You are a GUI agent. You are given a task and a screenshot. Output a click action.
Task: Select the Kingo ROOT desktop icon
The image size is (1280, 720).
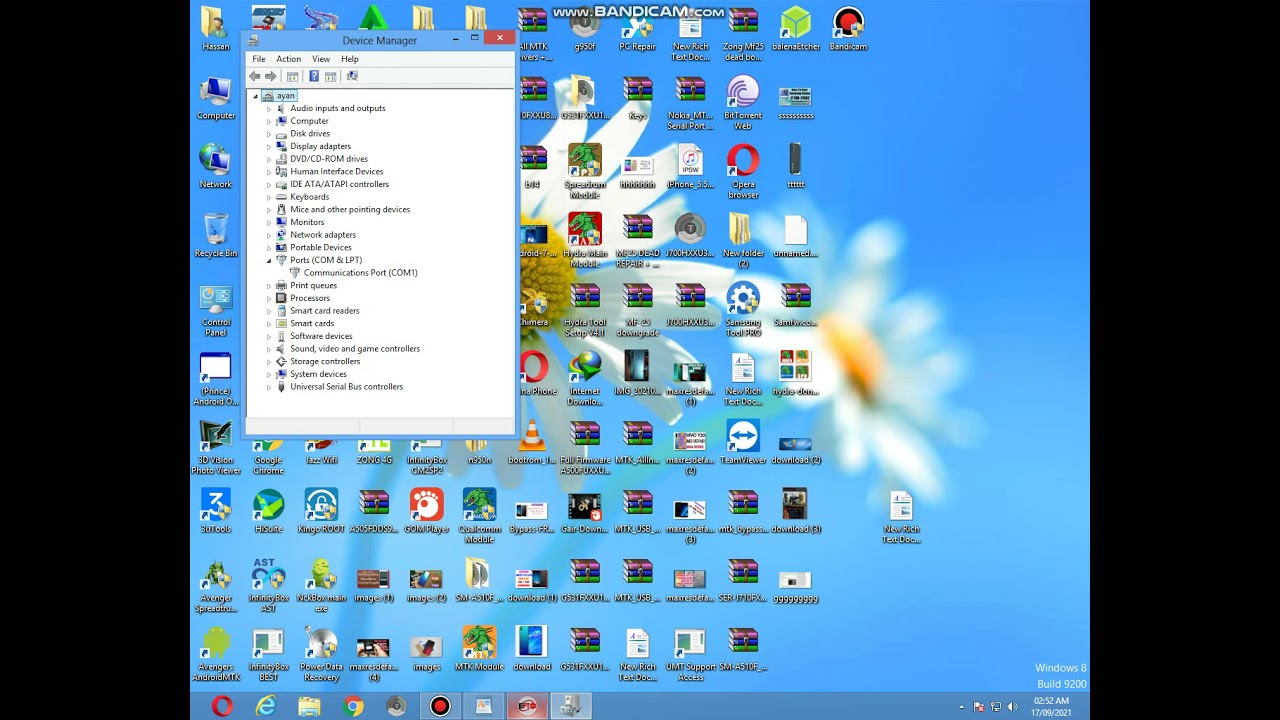[321, 510]
